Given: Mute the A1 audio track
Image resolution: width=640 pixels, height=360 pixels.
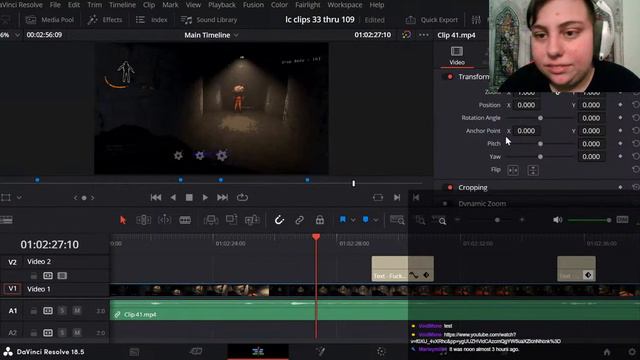Looking at the screenshot, I should click(77, 311).
